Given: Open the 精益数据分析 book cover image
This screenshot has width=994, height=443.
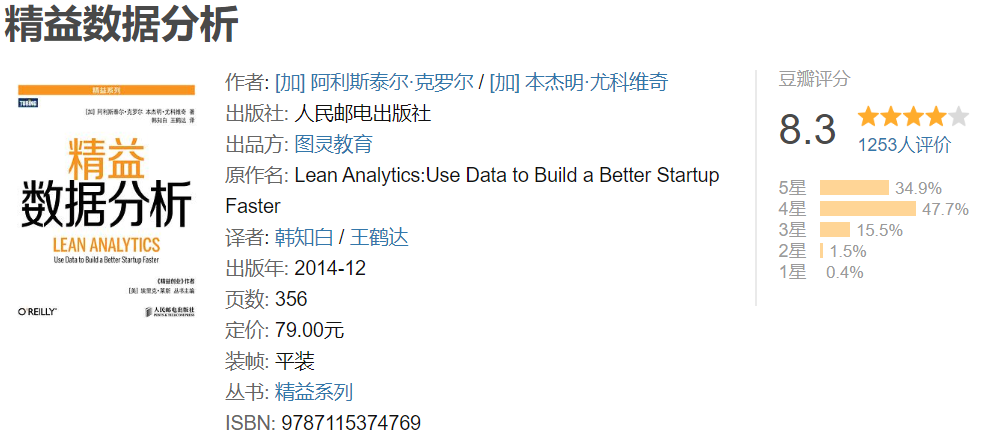Looking at the screenshot, I should tap(106, 200).
